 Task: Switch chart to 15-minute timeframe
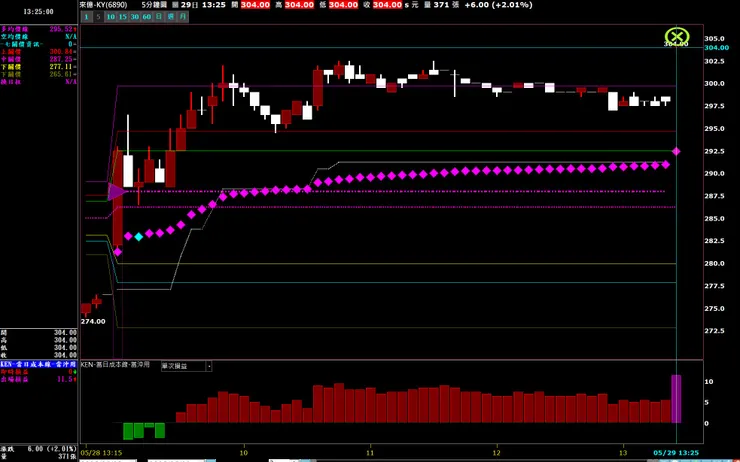pyautogui.click(x=123, y=17)
